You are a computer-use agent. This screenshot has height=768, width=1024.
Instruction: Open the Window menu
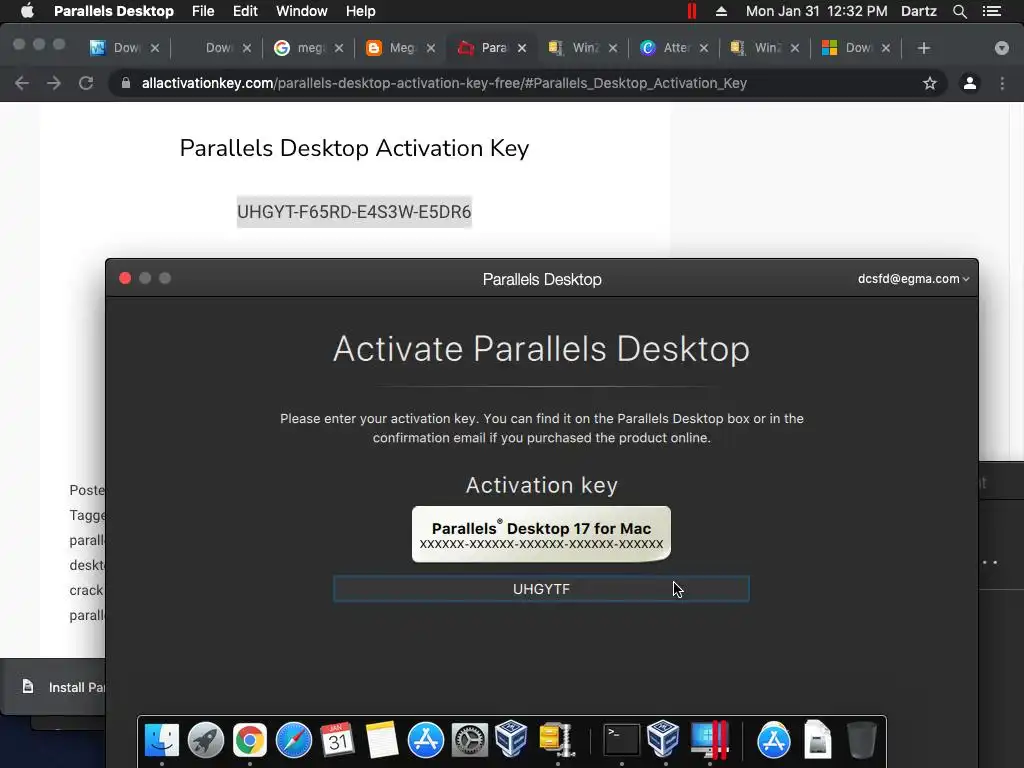click(x=302, y=11)
